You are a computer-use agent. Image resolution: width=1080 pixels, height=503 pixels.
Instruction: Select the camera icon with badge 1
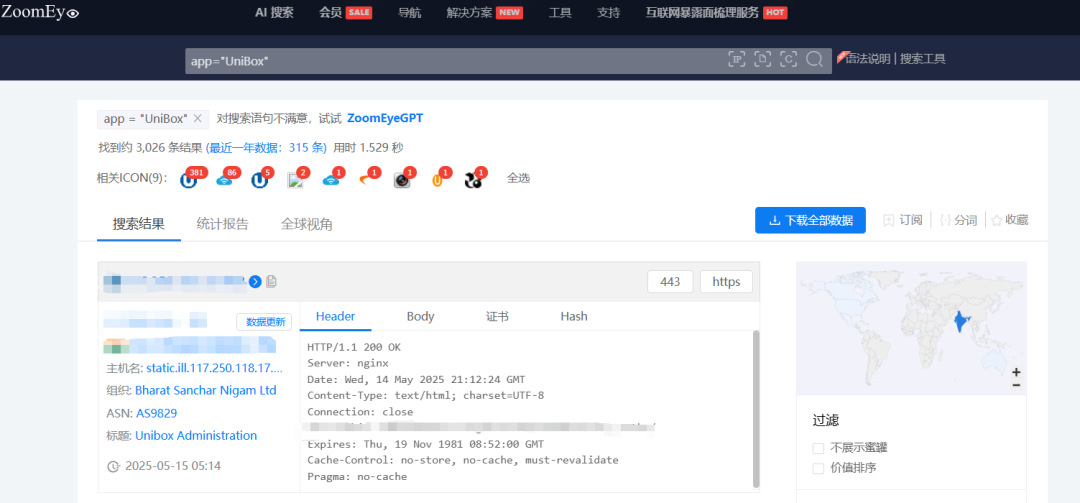coord(402,181)
